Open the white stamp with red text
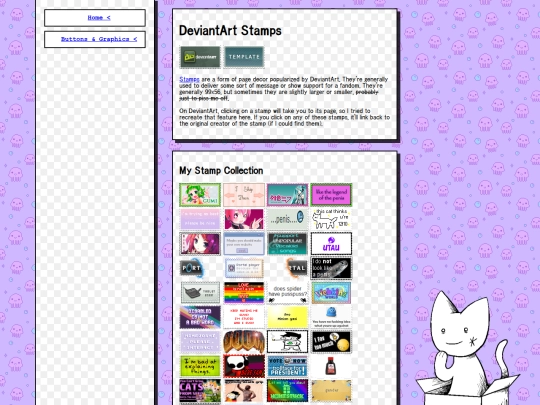The width and height of the screenshot is (540, 405). tap(244, 317)
